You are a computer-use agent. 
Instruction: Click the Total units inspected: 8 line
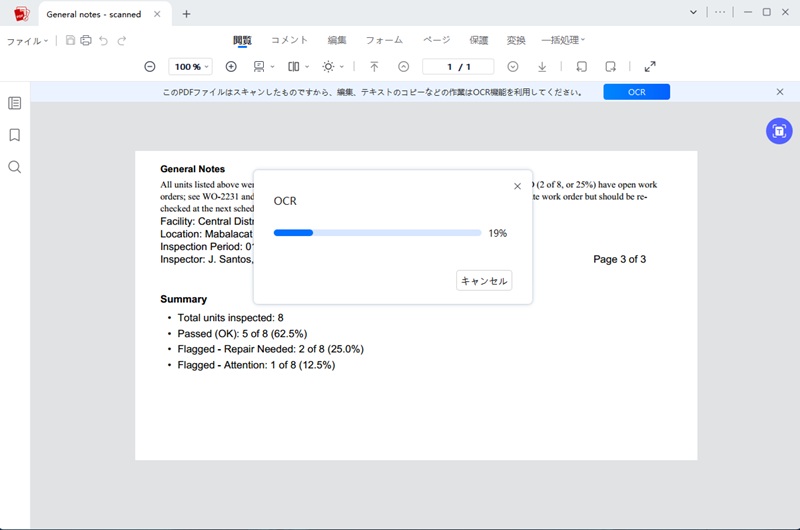coord(230,318)
